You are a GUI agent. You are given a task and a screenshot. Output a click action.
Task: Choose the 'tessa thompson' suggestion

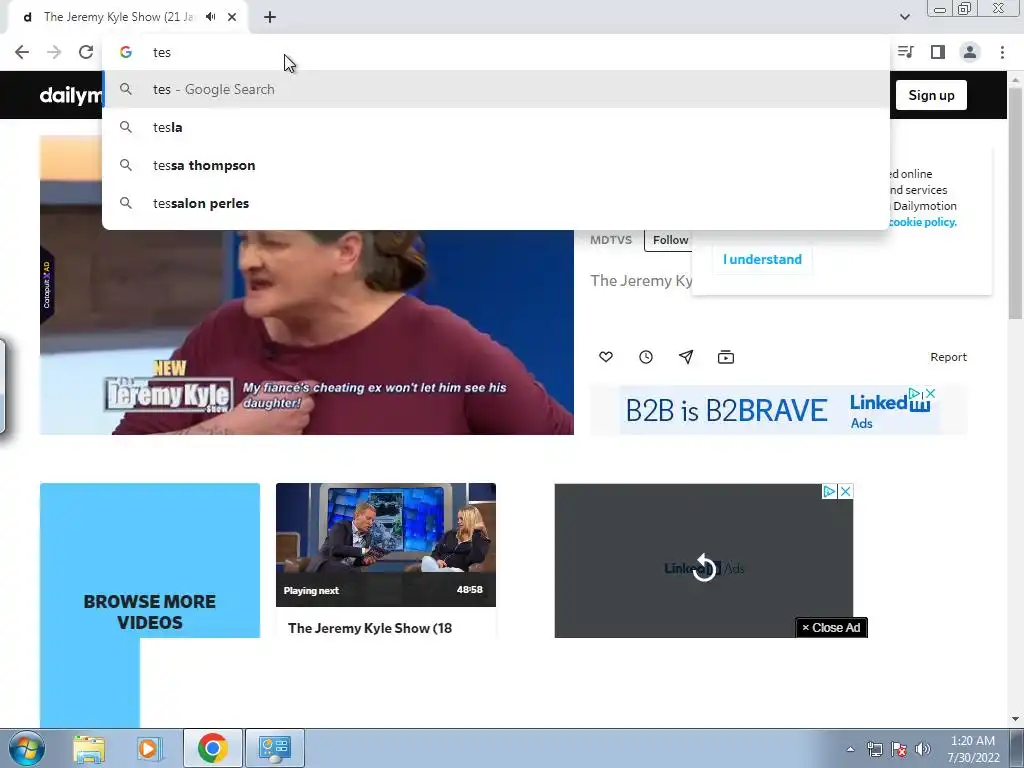496,165
